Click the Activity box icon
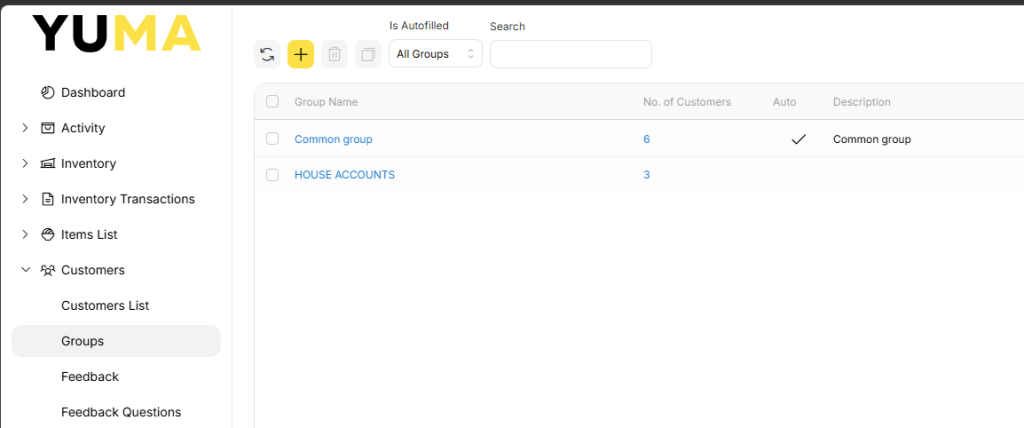1024x428 pixels. (47, 128)
